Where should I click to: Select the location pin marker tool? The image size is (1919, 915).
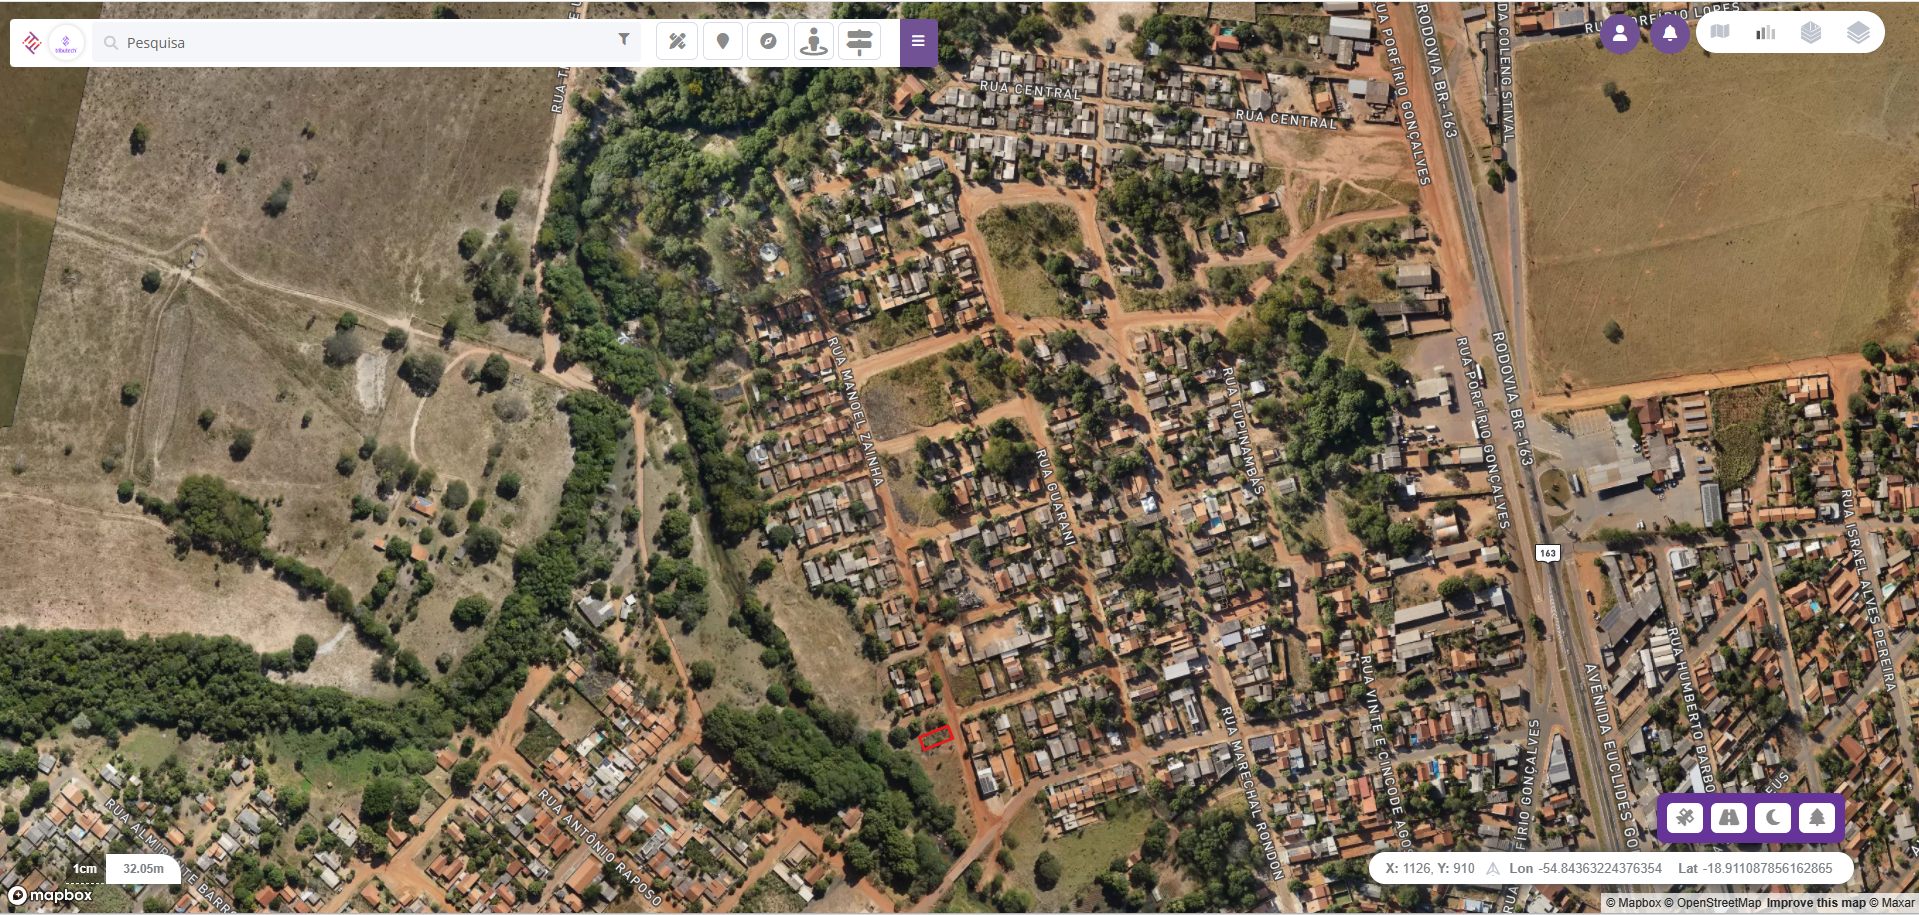(722, 42)
